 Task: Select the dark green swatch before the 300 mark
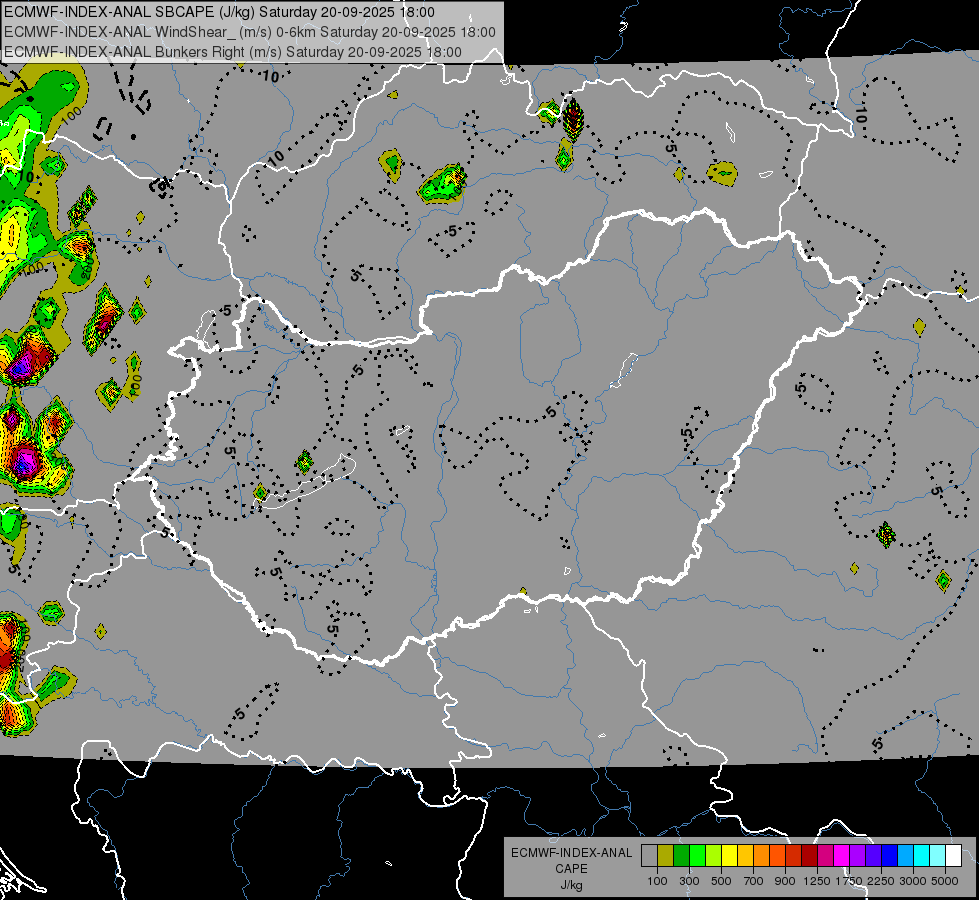click(x=682, y=856)
